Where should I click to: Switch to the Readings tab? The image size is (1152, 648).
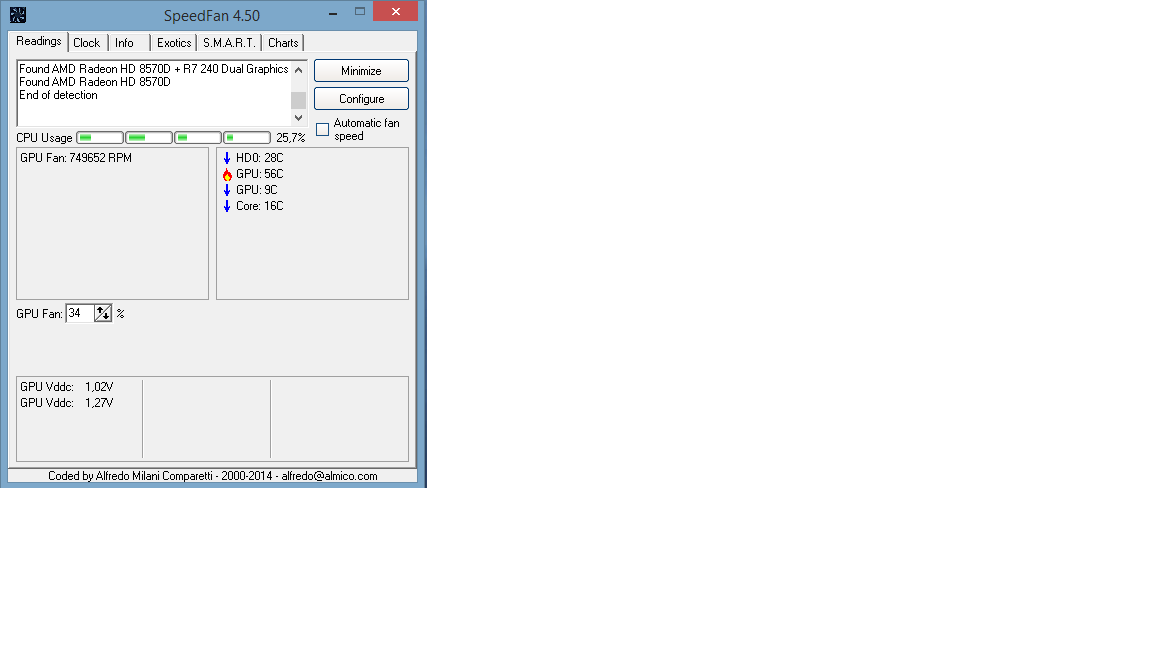(x=39, y=41)
